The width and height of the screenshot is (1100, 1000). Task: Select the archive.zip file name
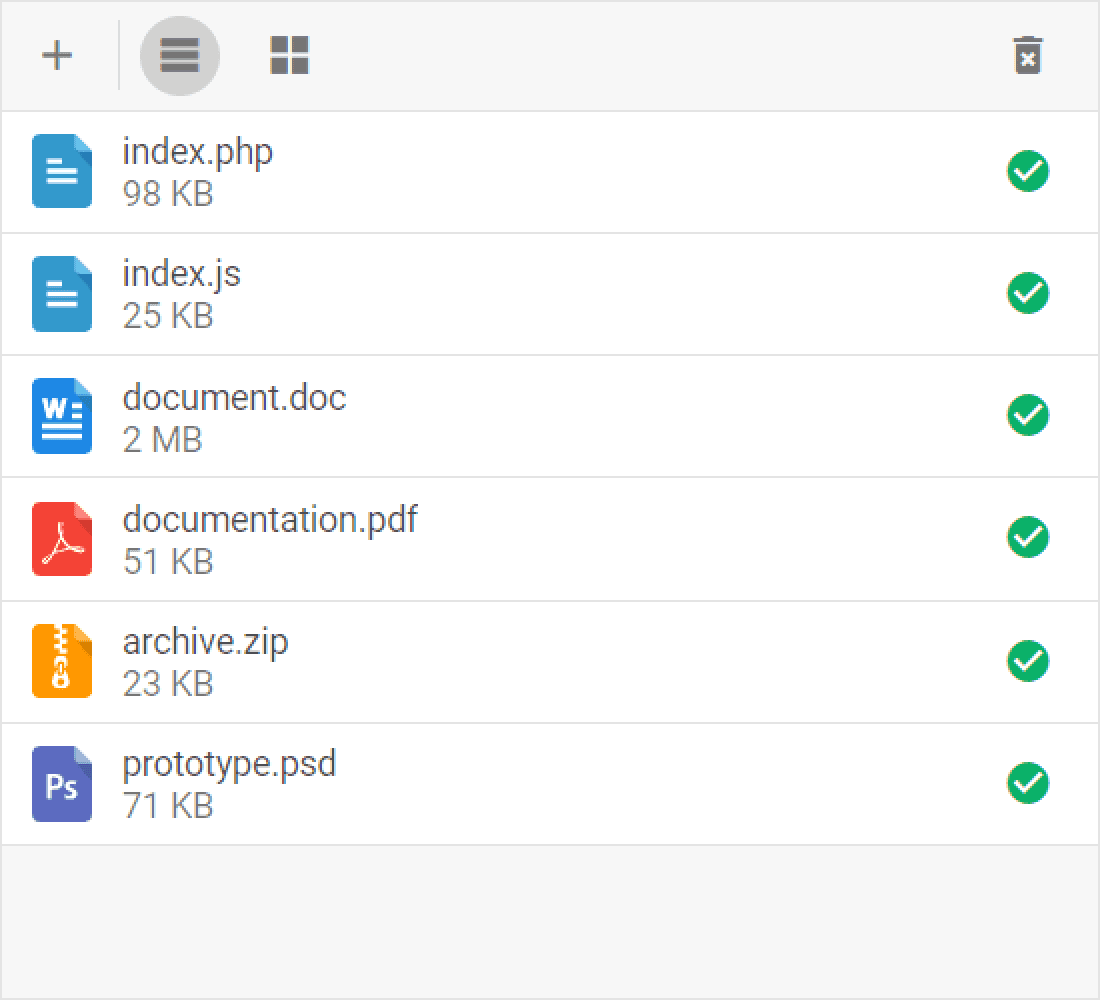(205, 642)
